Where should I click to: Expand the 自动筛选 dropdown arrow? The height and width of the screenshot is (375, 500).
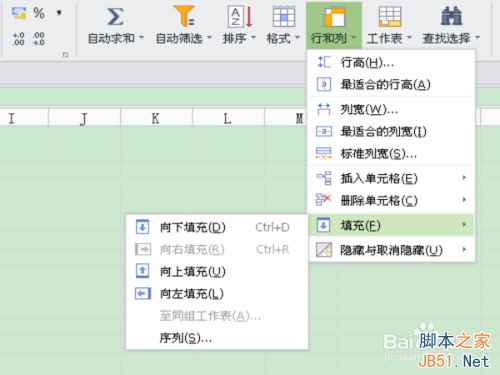pos(209,37)
